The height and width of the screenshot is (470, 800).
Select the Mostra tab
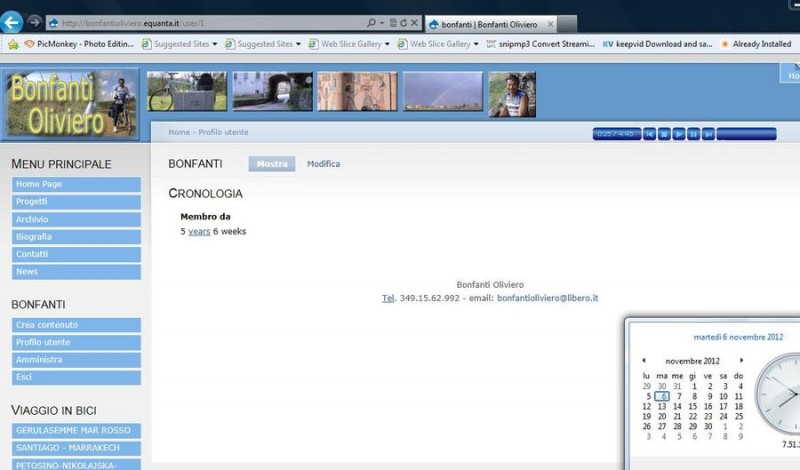pos(272,164)
